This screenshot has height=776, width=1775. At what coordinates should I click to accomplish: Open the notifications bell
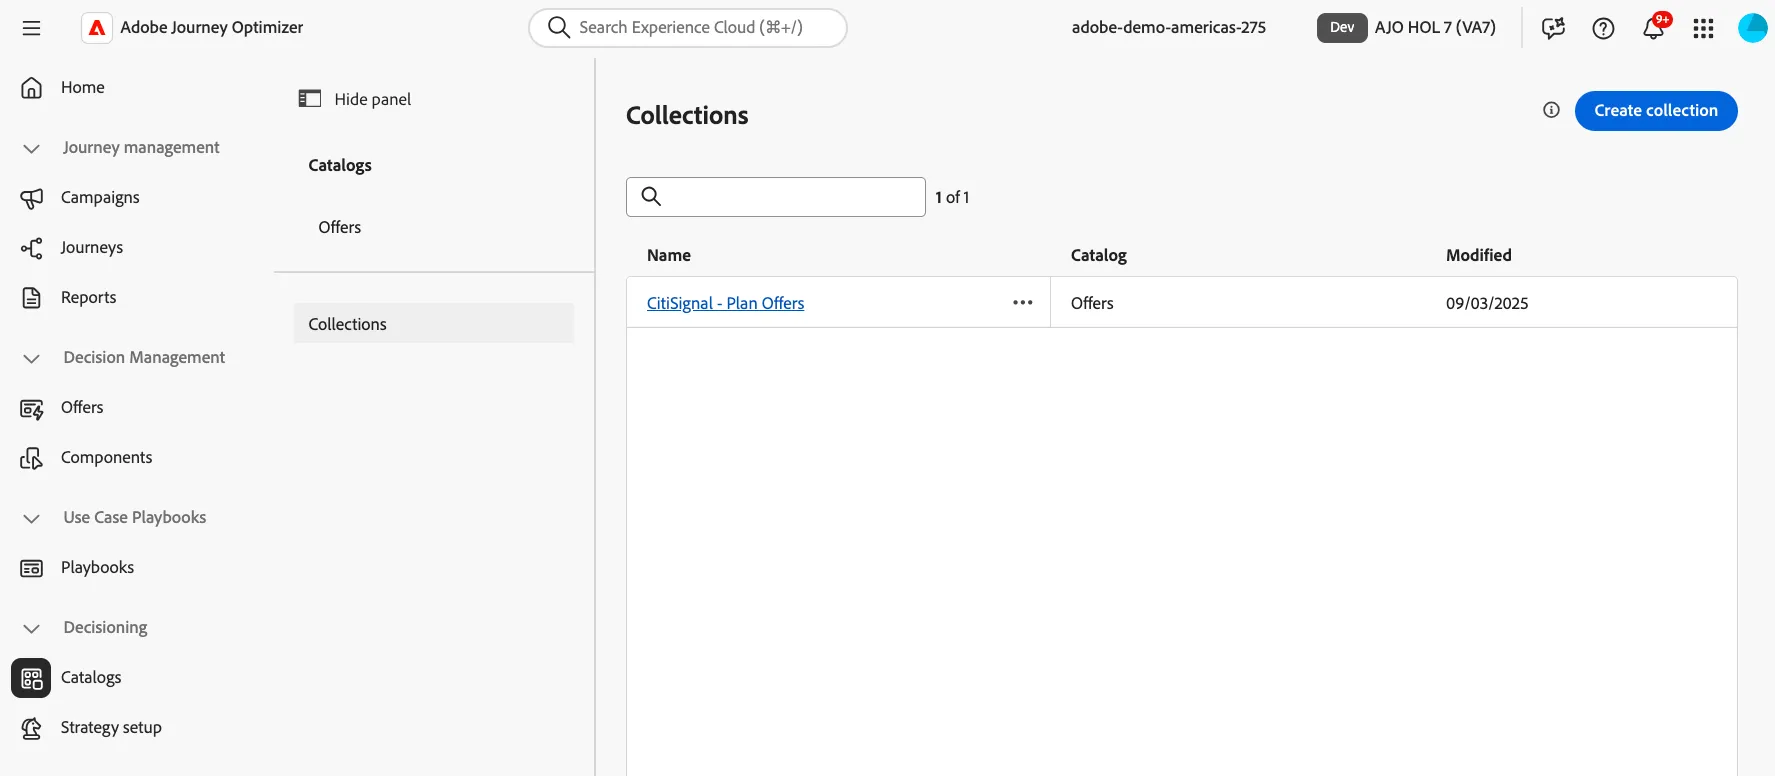pyautogui.click(x=1654, y=28)
